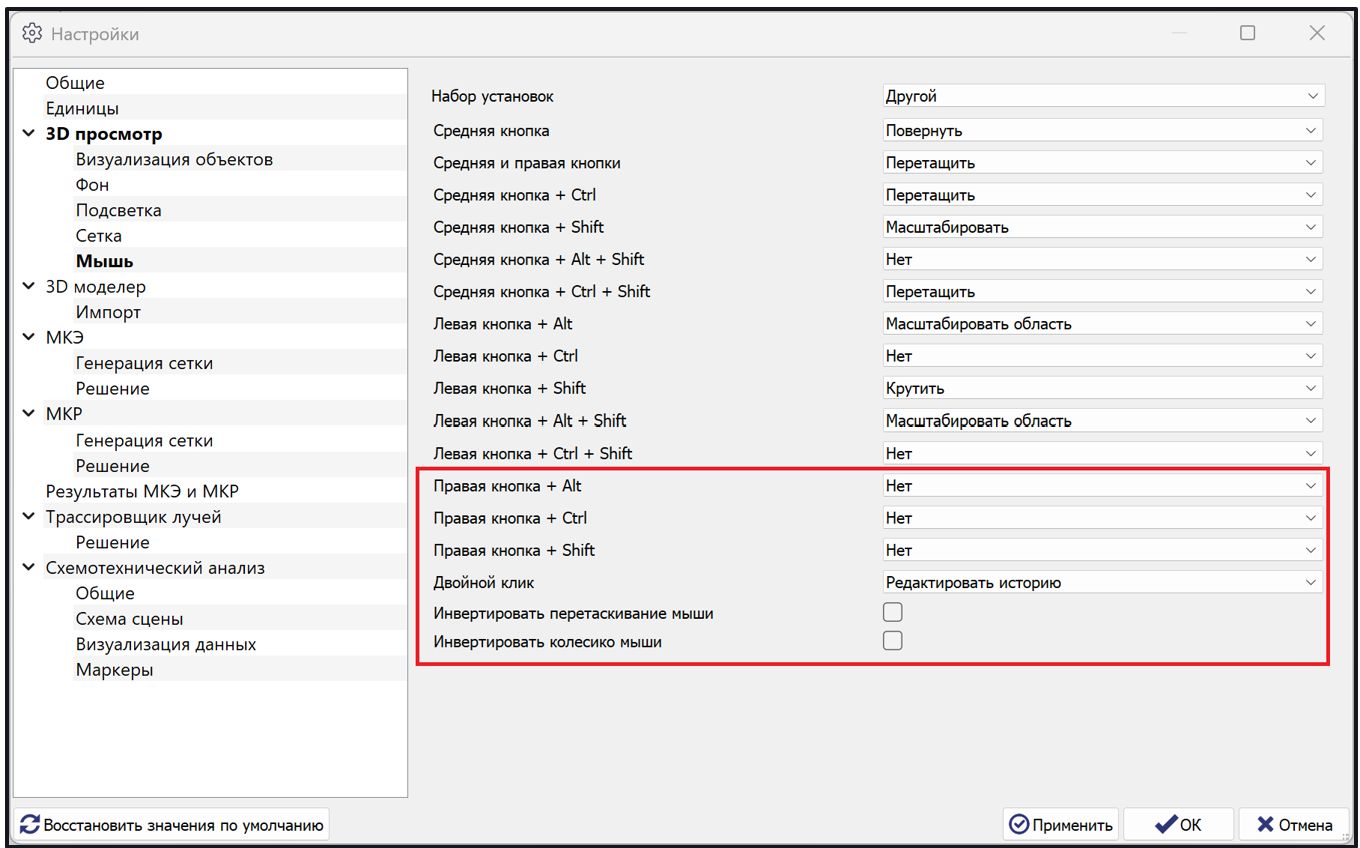Click the Настройки gear icon in title bar
This screenshot has height=848, width=1360.
click(32, 34)
